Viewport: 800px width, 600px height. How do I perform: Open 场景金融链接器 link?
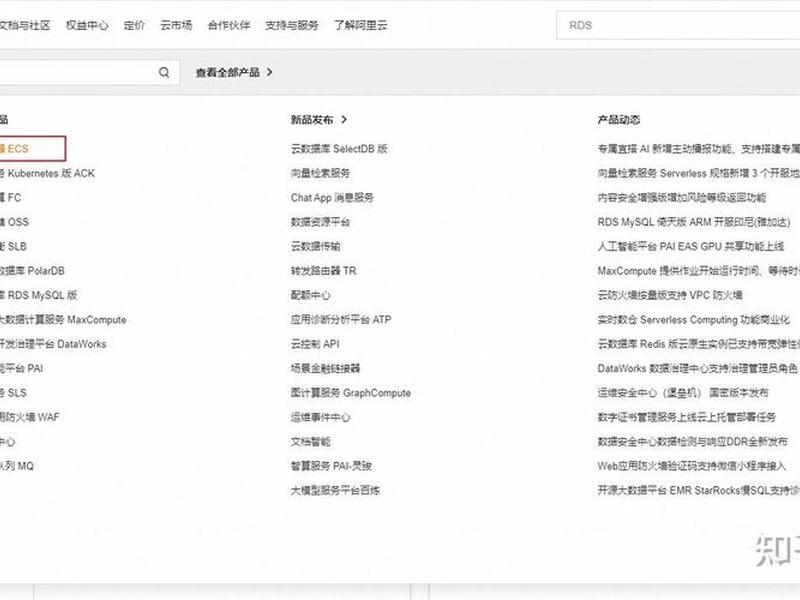326,368
